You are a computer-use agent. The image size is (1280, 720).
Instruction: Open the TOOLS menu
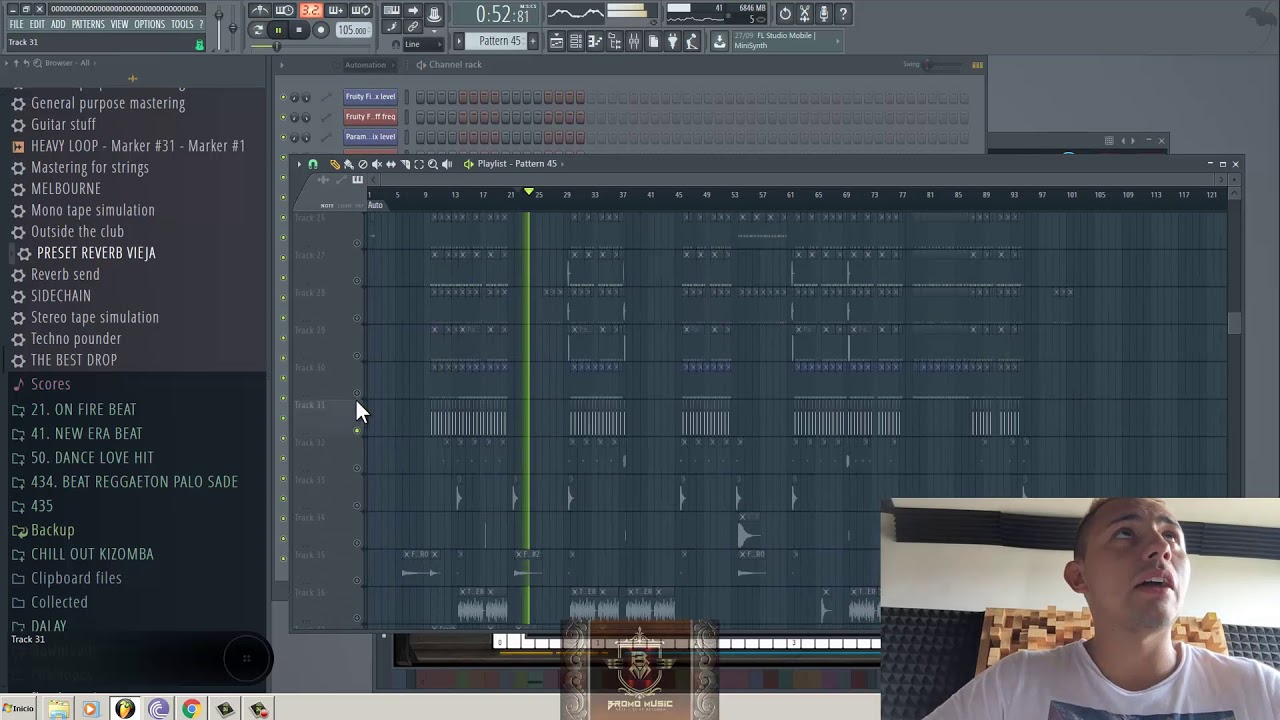click(x=182, y=24)
